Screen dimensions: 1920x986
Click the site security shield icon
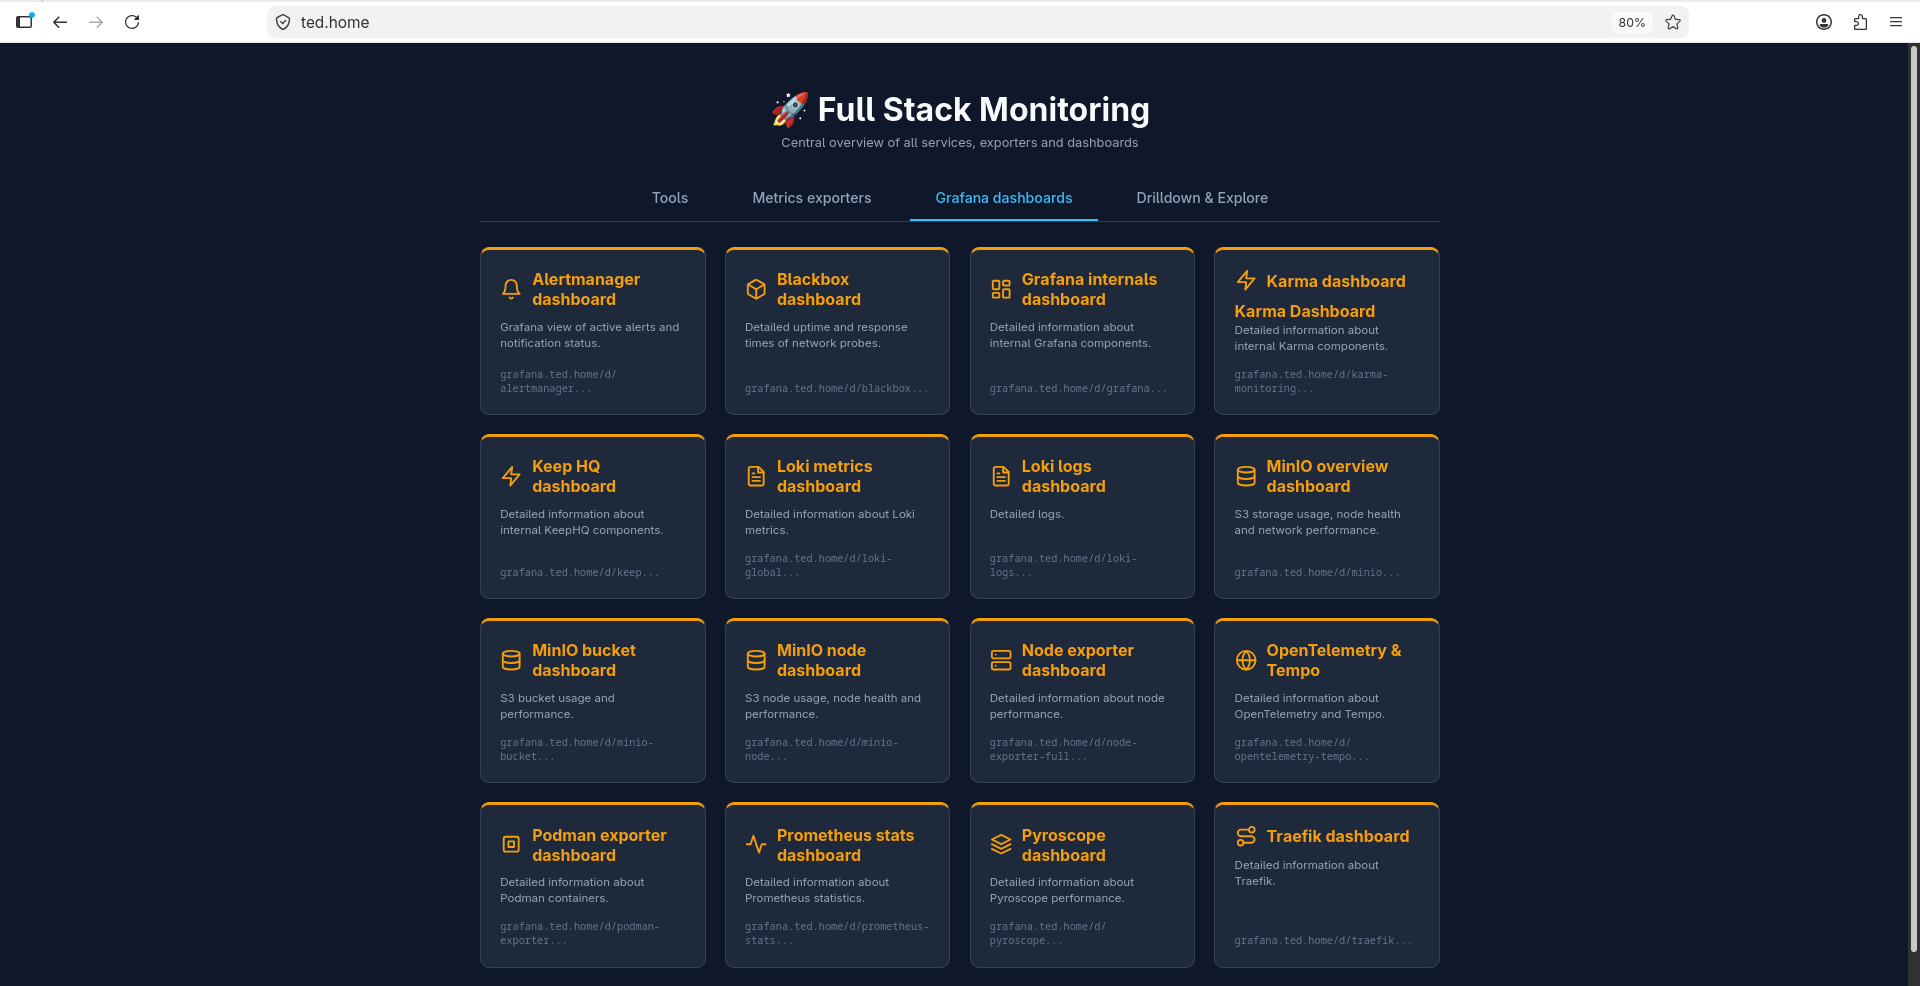coord(283,22)
